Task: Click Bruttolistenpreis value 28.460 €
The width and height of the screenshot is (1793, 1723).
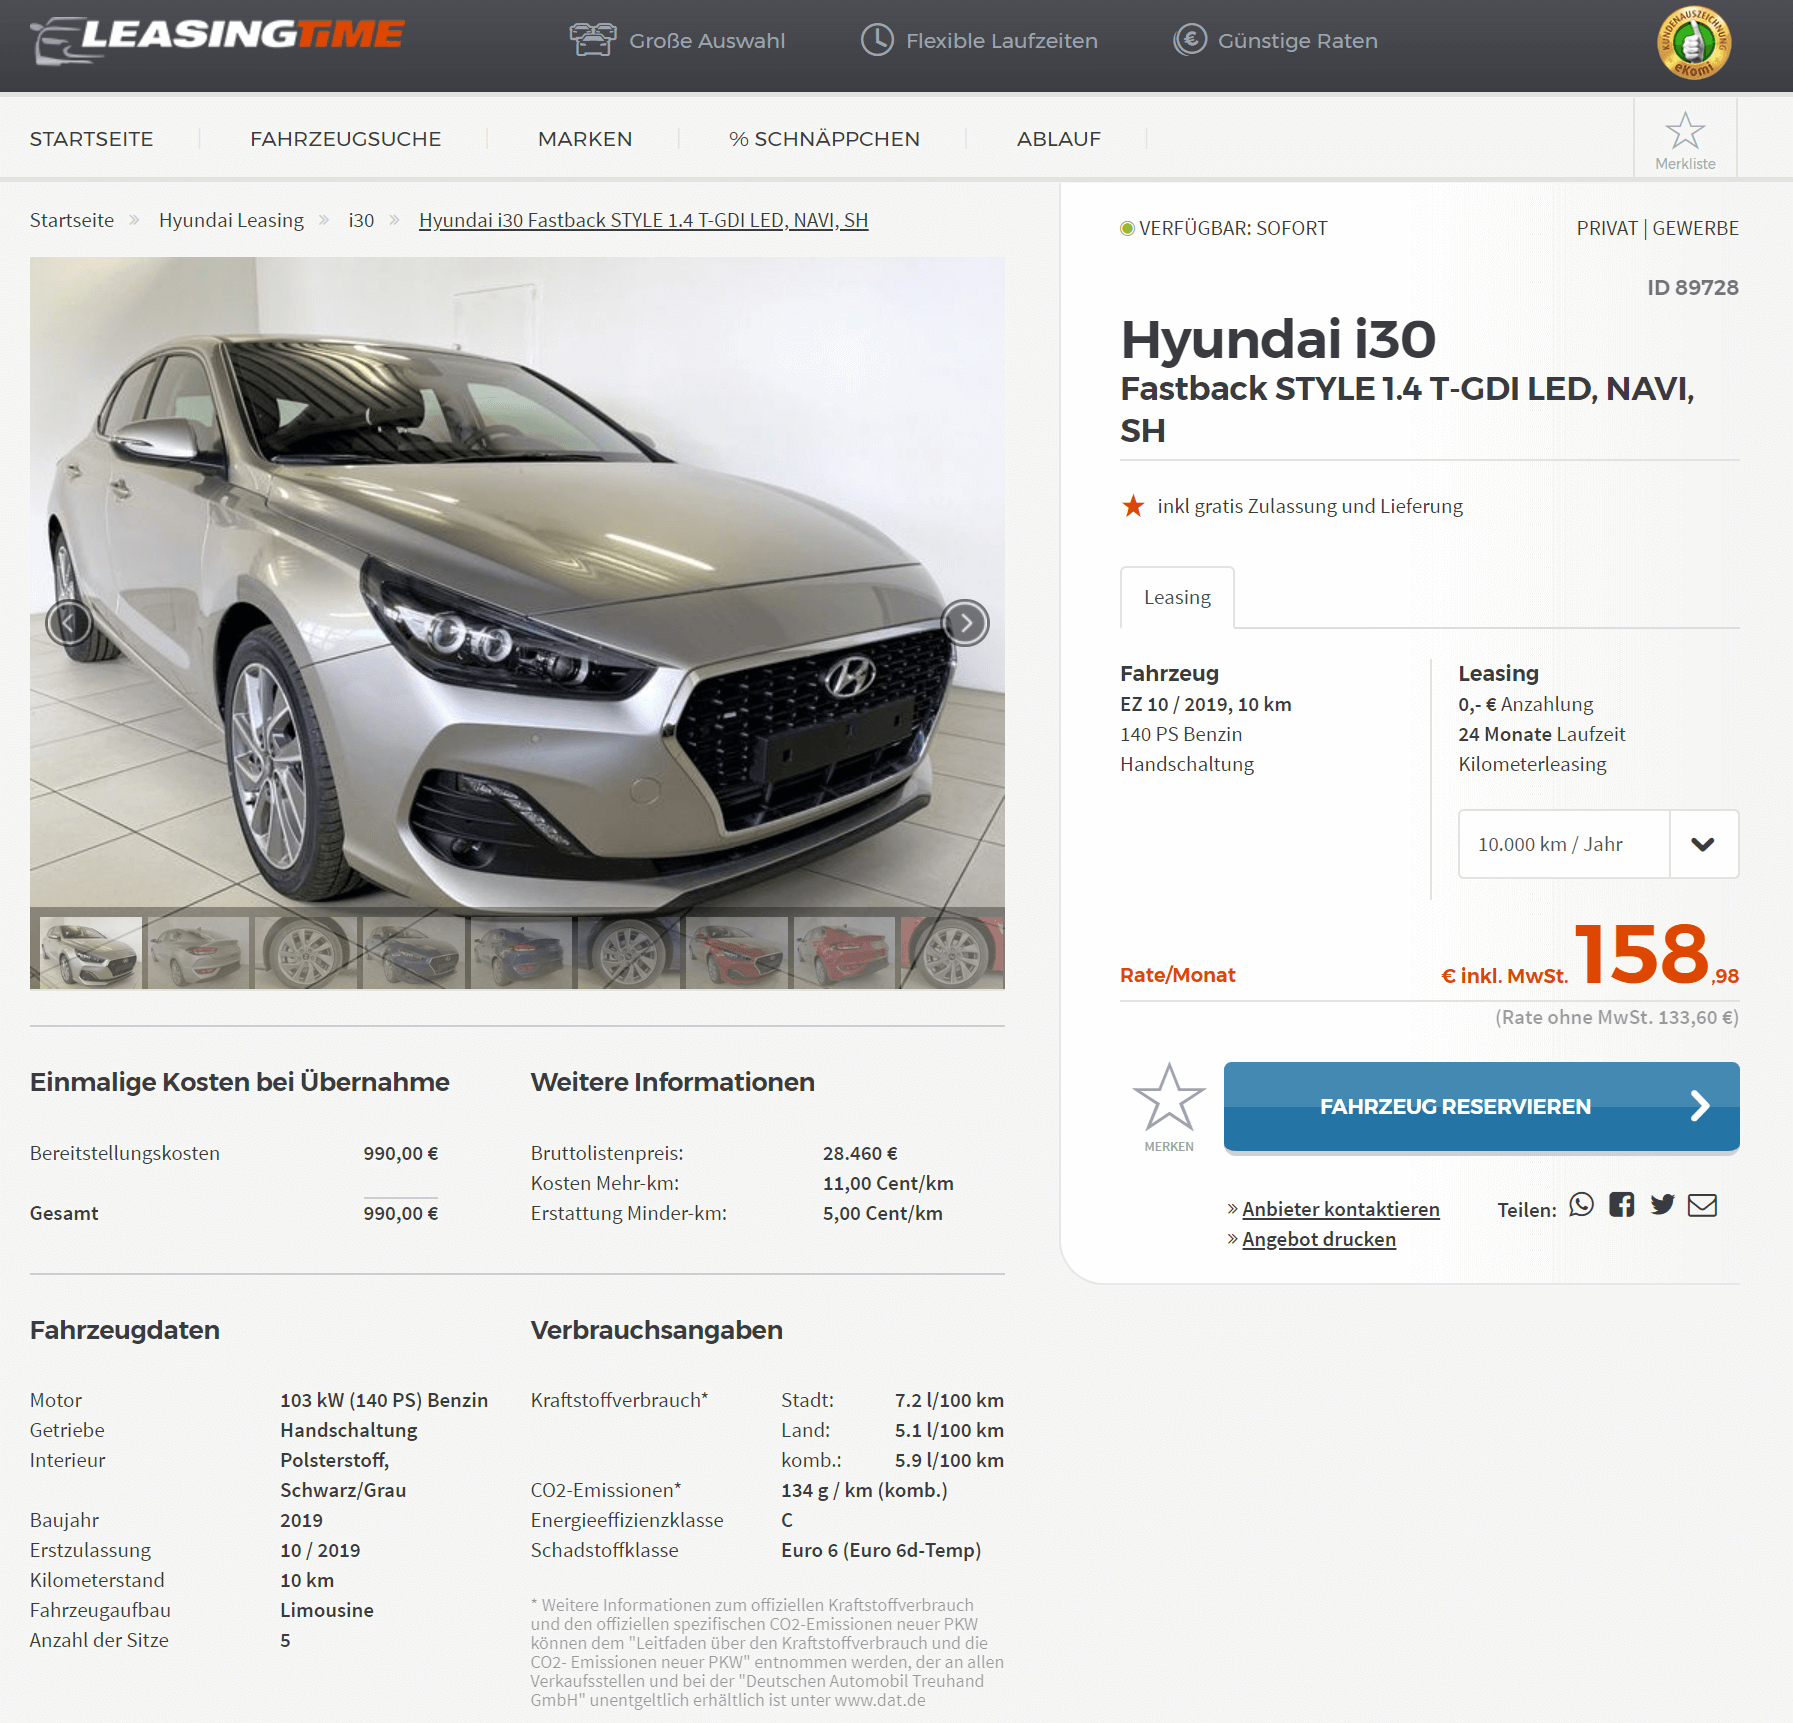Action: [x=860, y=1153]
